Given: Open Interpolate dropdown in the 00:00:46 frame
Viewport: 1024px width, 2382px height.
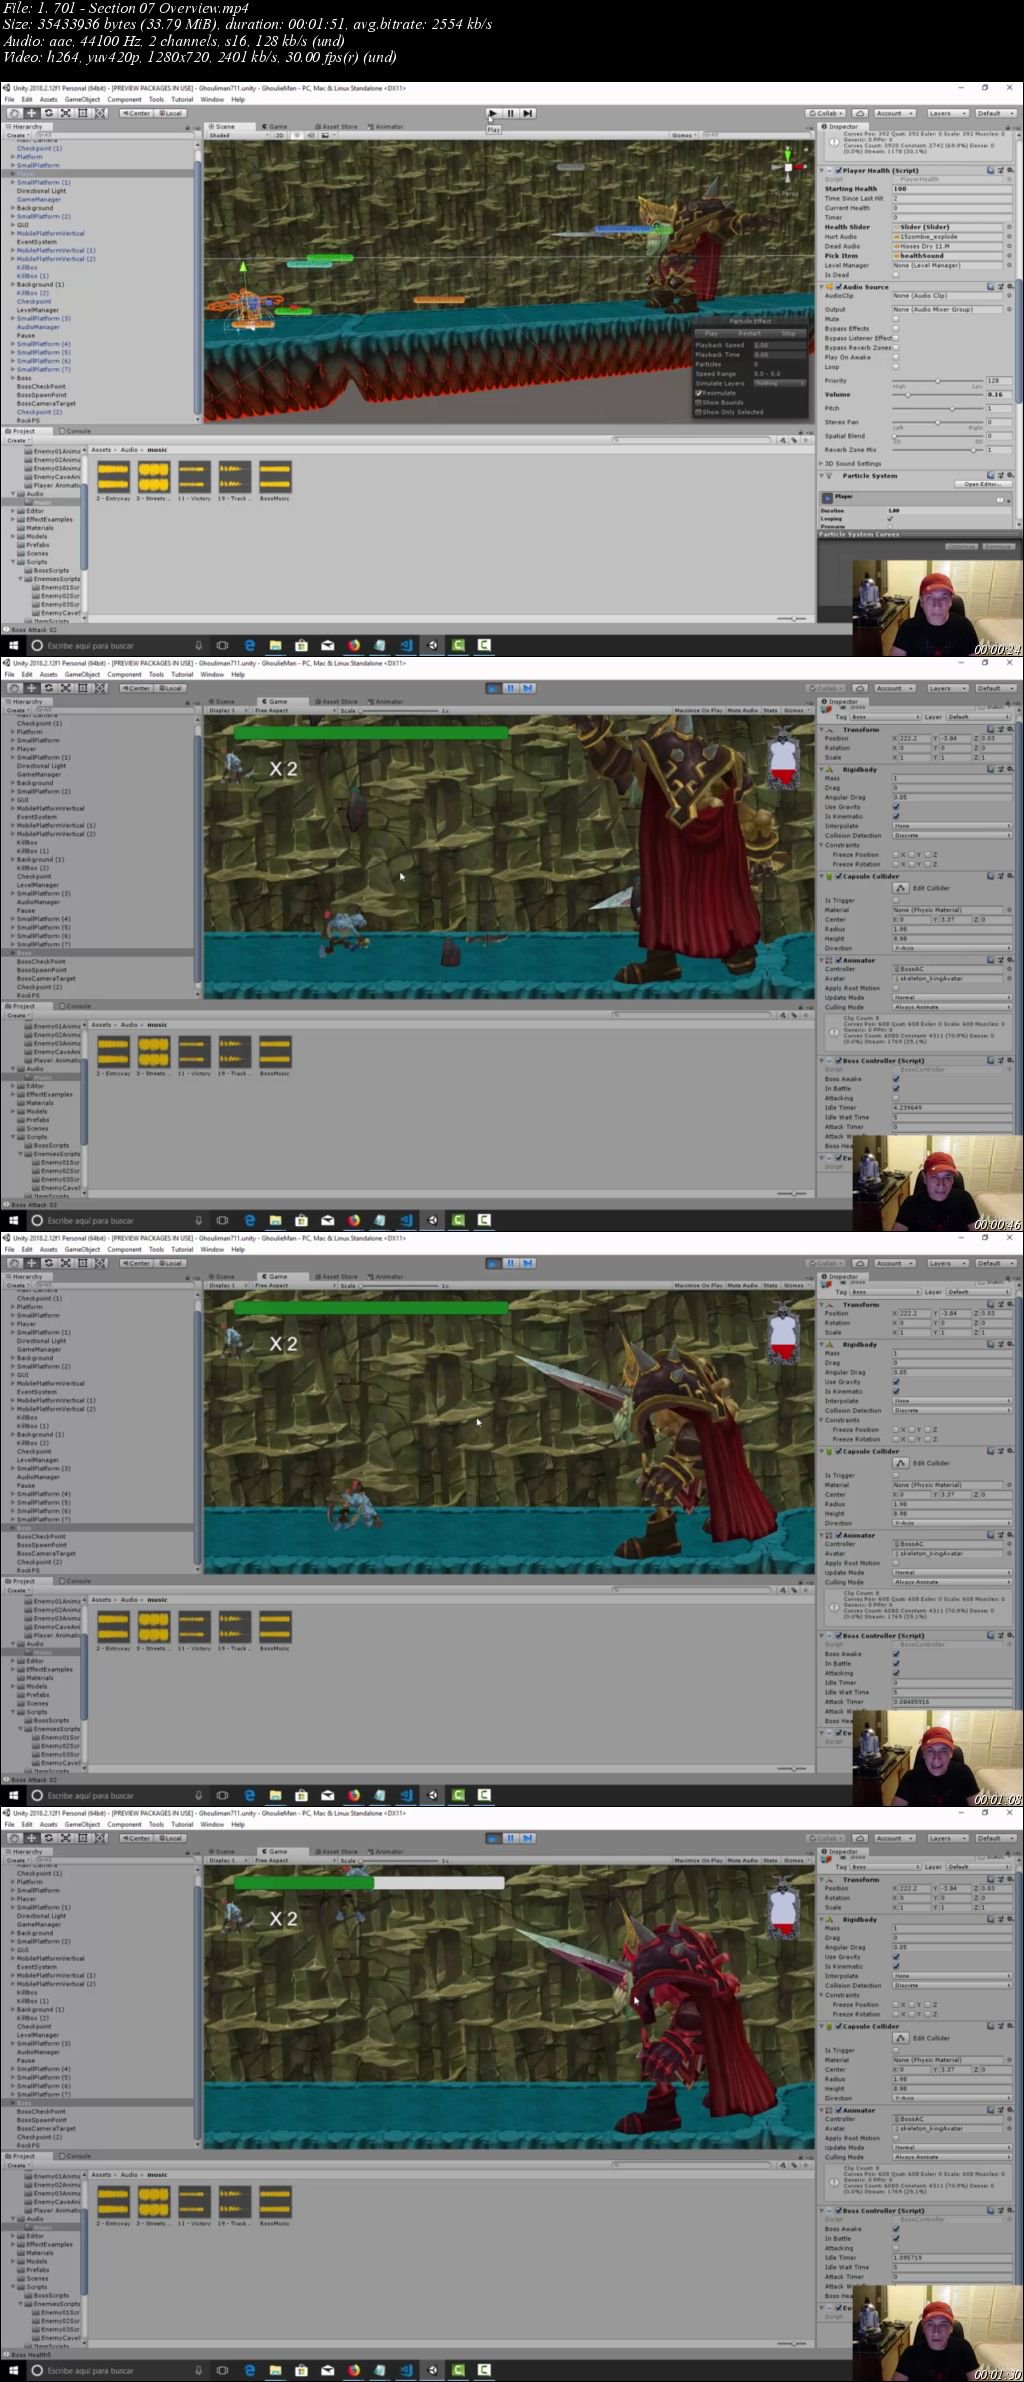Looking at the screenshot, I should [x=952, y=826].
